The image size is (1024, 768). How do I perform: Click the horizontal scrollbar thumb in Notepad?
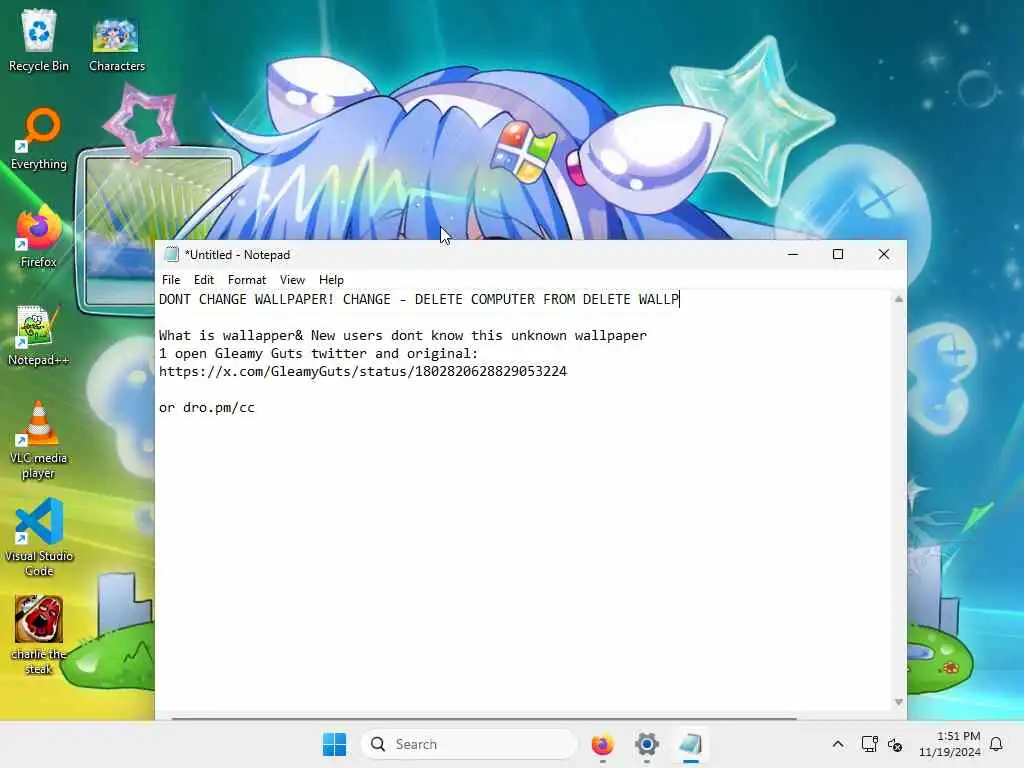484,718
